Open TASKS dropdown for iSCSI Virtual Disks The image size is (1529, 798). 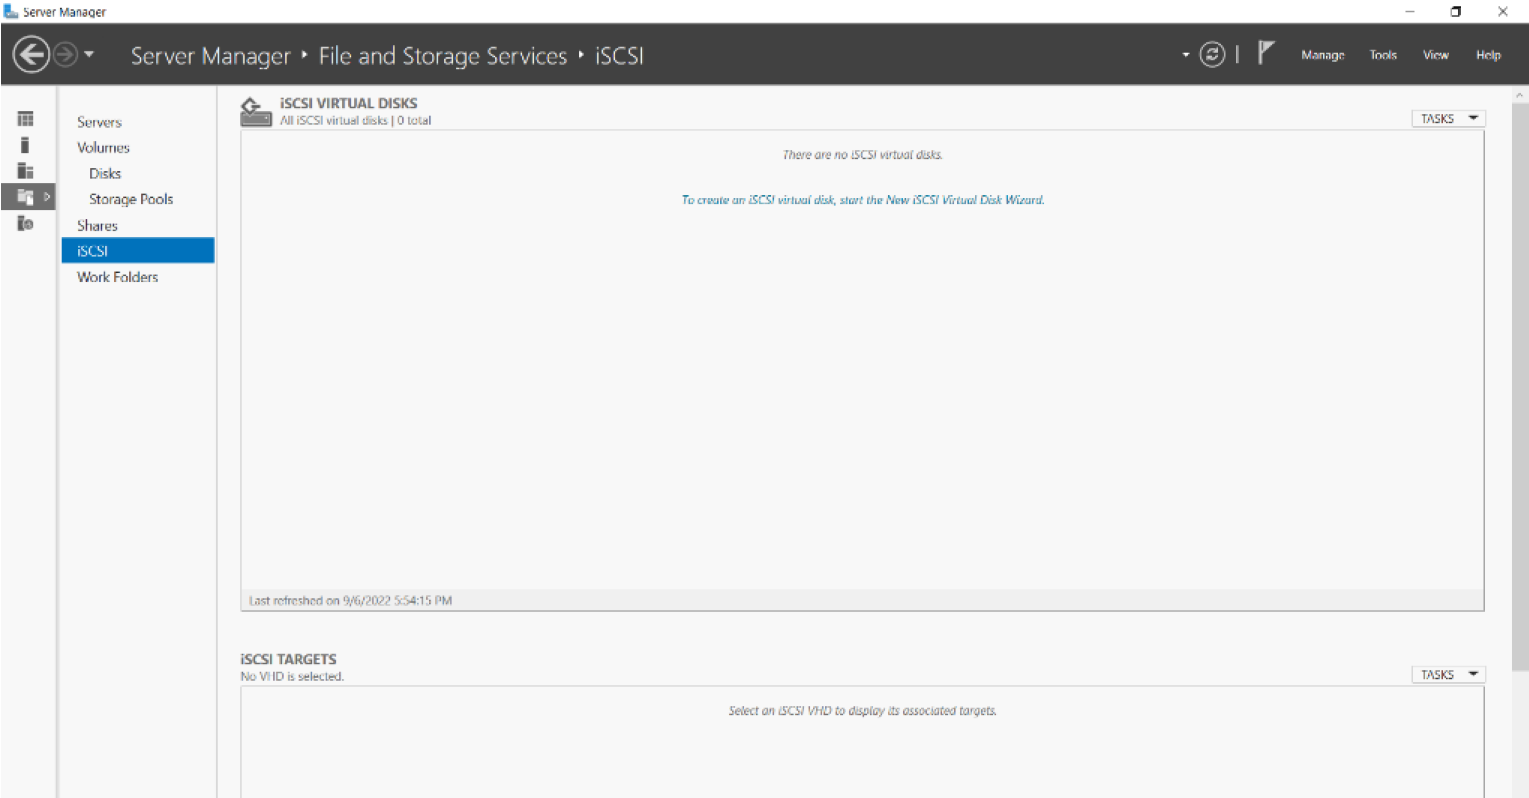click(x=1448, y=119)
